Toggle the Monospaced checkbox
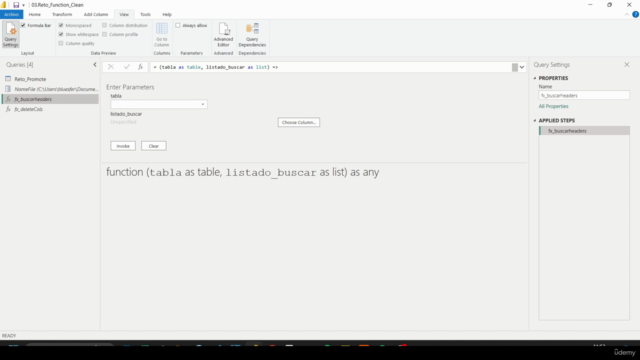Screen dimensions: 640x360 [61, 25]
